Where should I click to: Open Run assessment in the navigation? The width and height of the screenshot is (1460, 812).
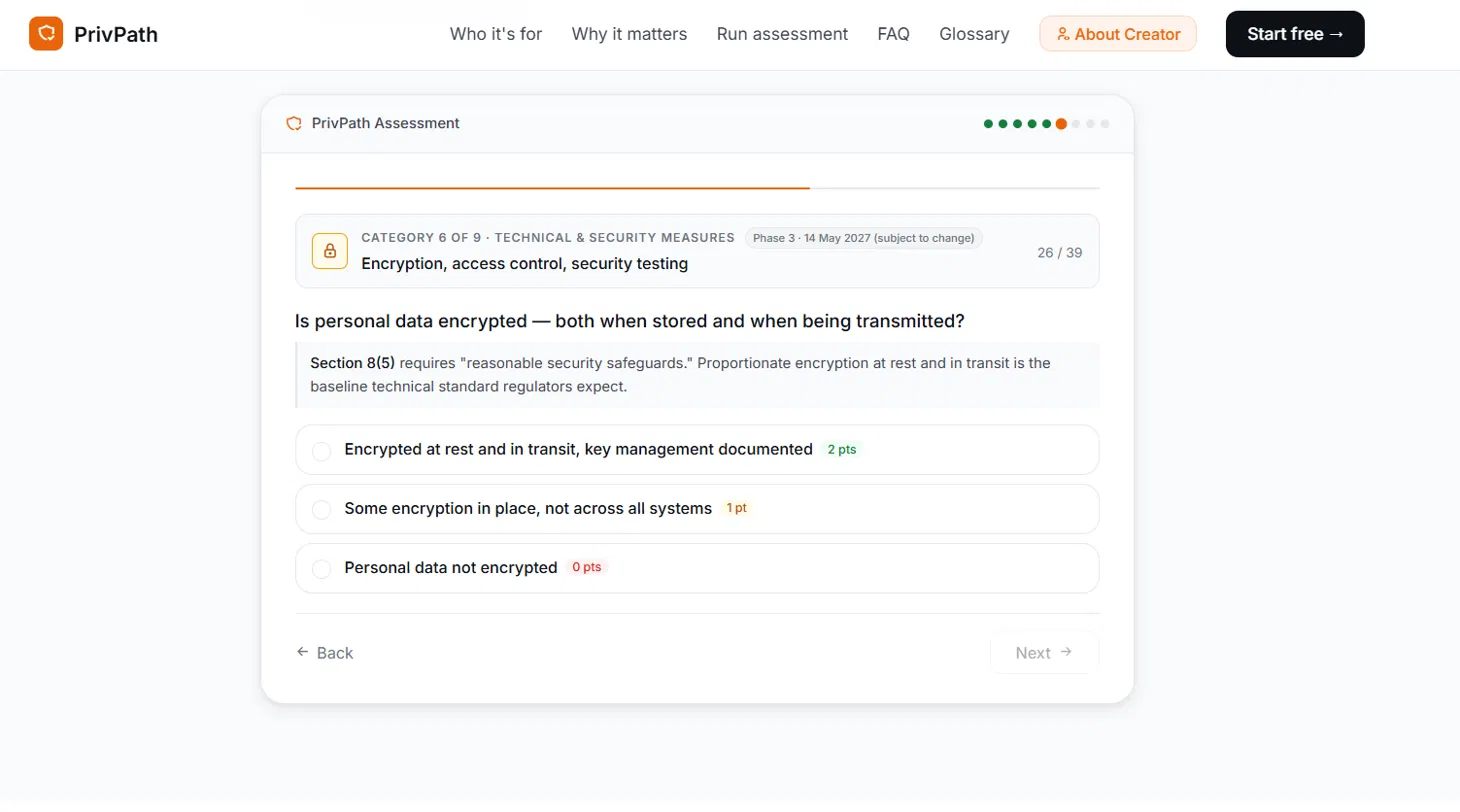tap(782, 34)
